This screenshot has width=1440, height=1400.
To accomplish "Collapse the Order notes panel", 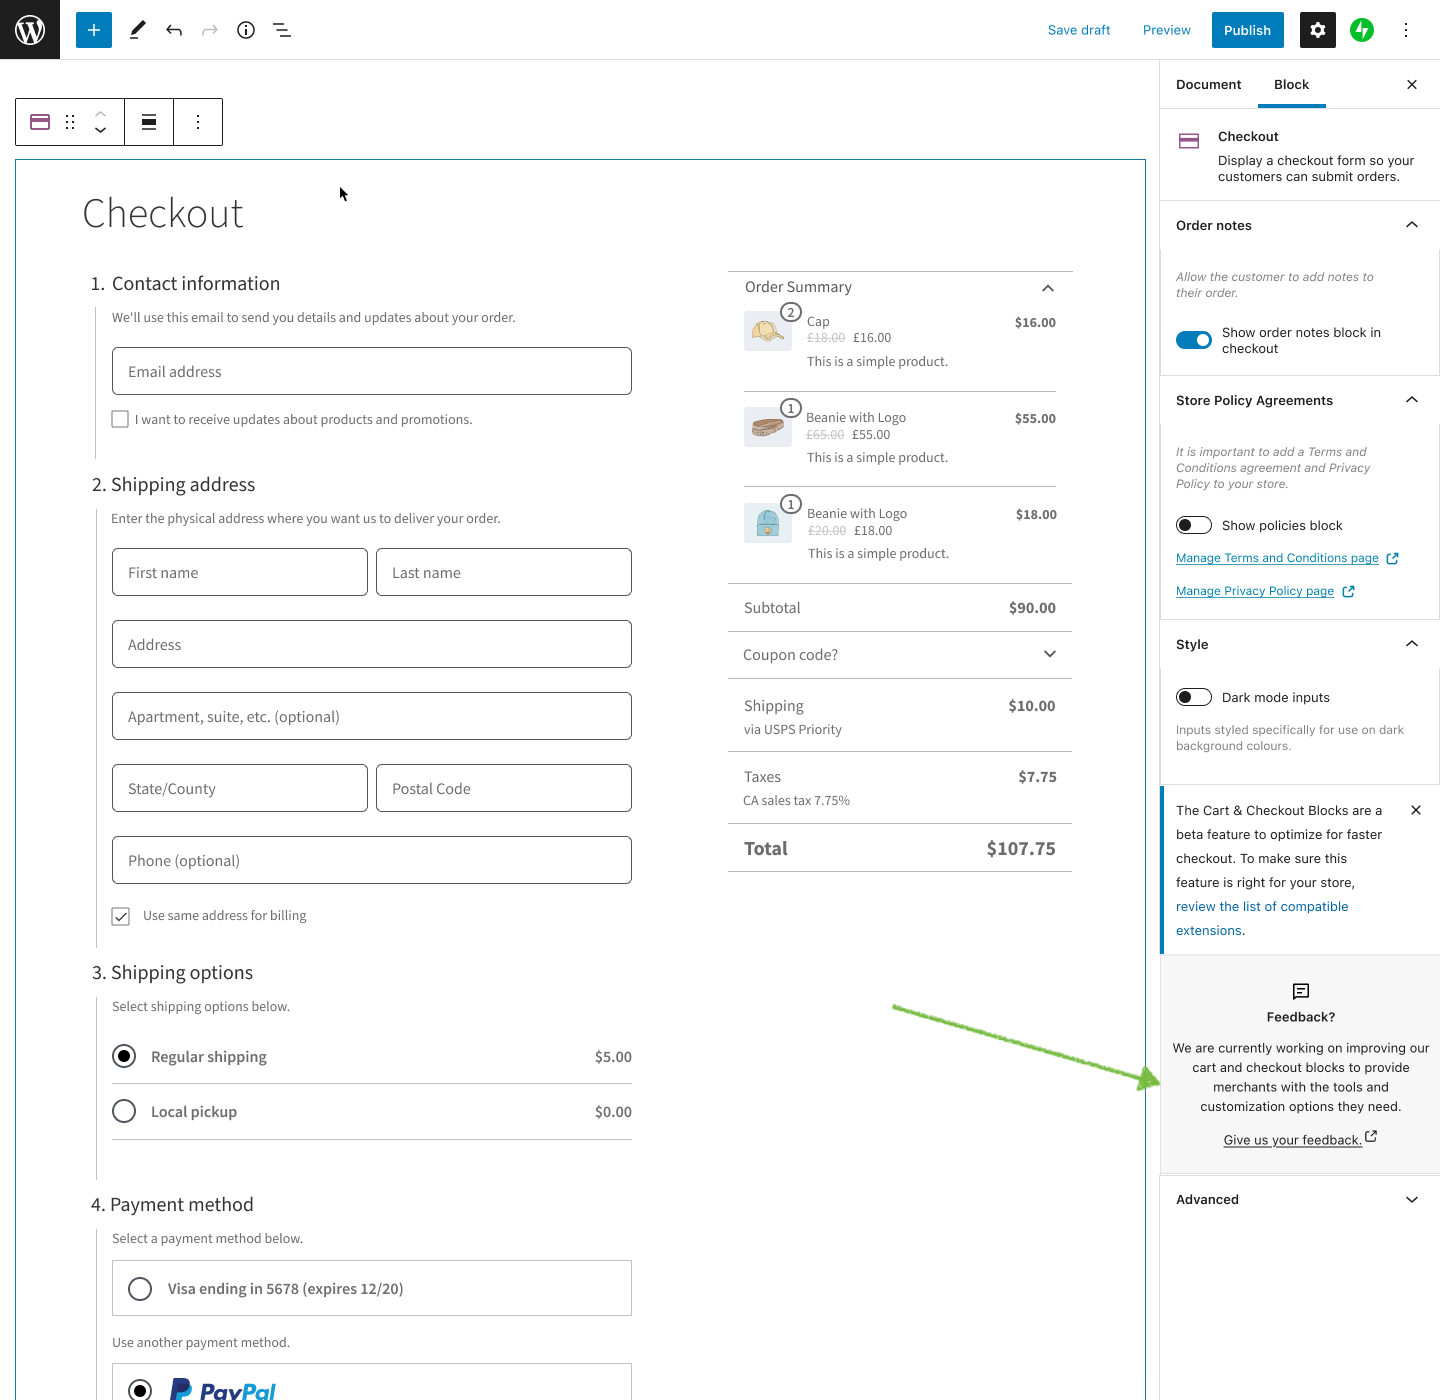I will pos(1411,224).
